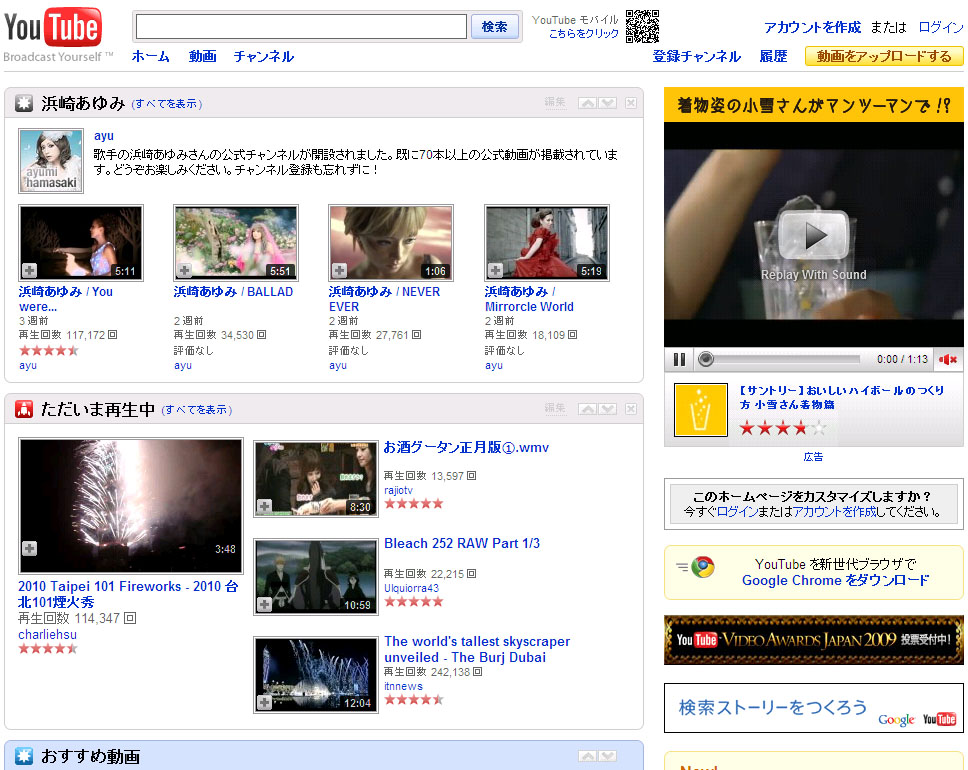Open 検索ストーリーをつくろう banner
Image resolution: width=968 pixels, height=770 pixels.
pyautogui.click(x=814, y=708)
